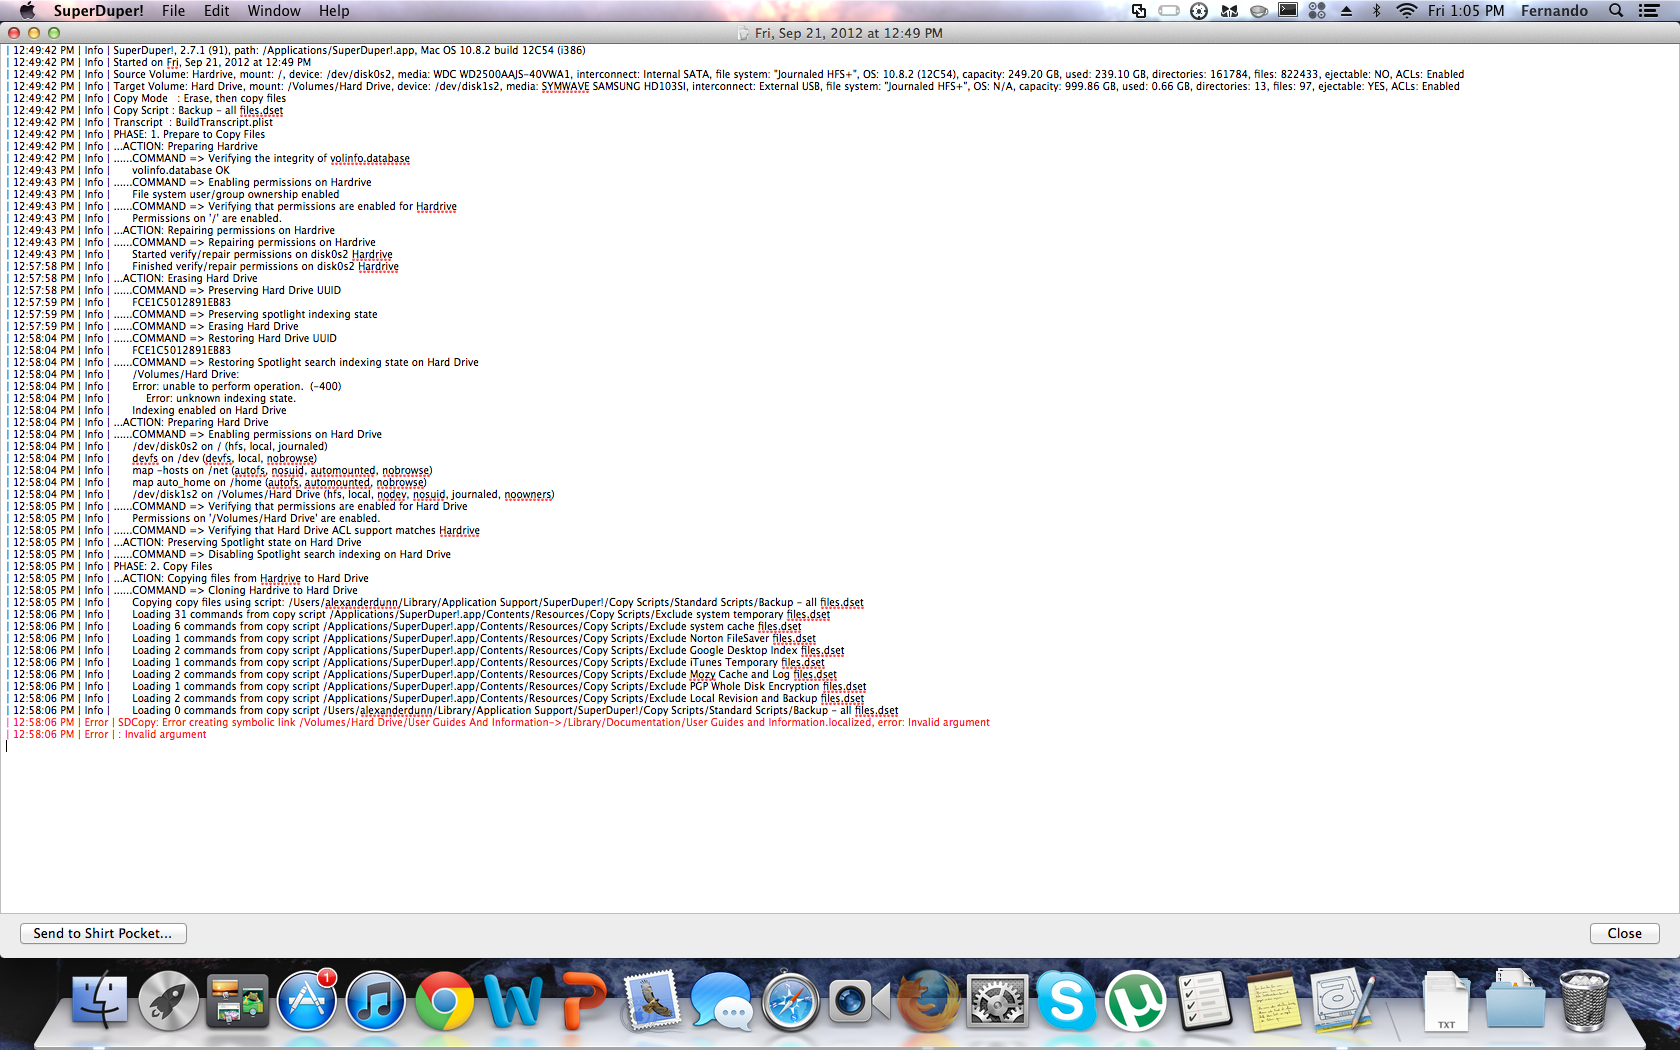Click the eject icon in menu bar
Image resolution: width=1680 pixels, height=1050 pixels.
(1346, 11)
